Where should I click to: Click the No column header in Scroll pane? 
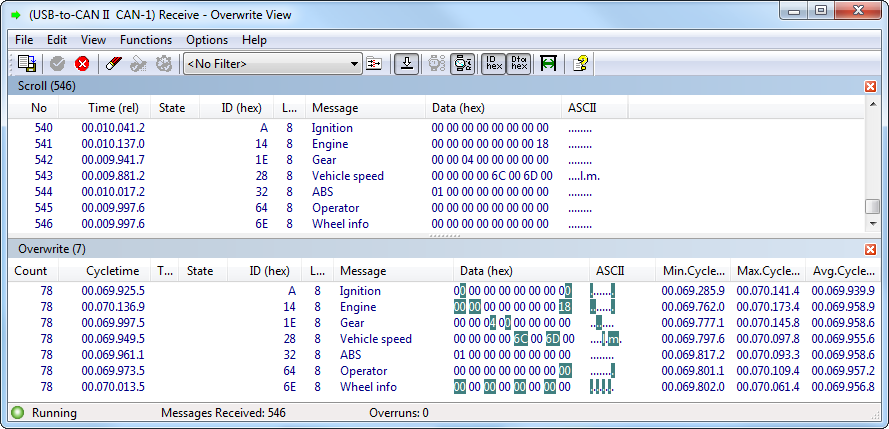click(x=34, y=108)
